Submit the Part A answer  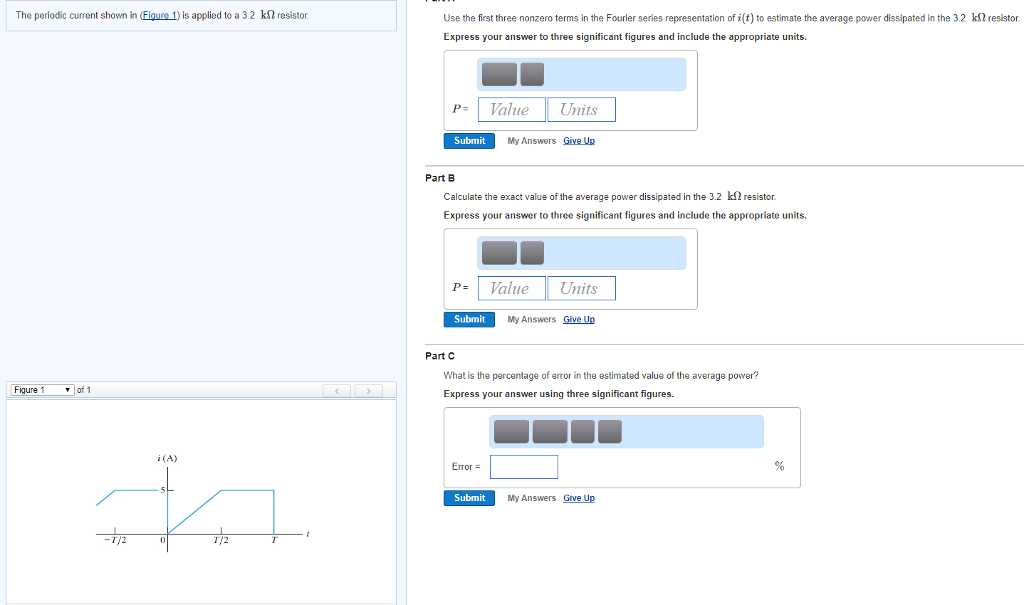pos(469,141)
